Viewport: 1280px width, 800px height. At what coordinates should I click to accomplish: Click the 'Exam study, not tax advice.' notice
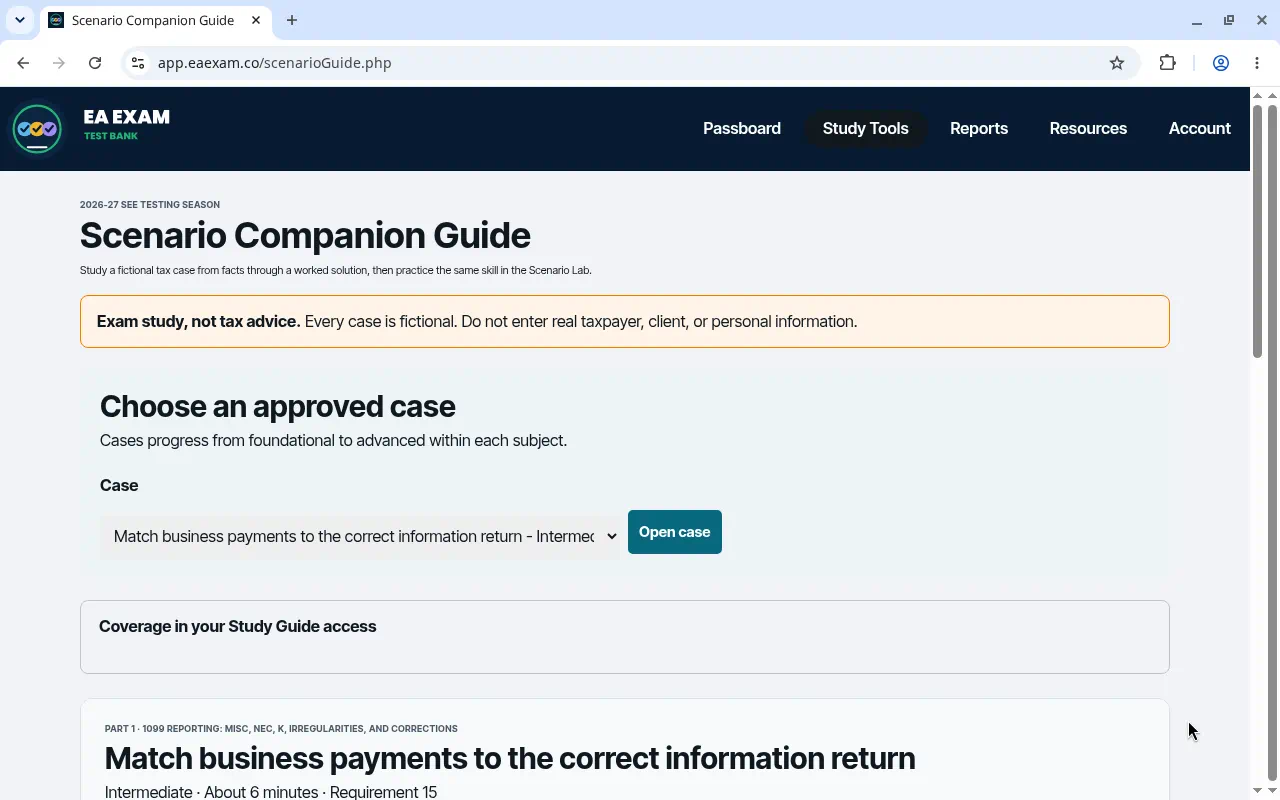625,322
